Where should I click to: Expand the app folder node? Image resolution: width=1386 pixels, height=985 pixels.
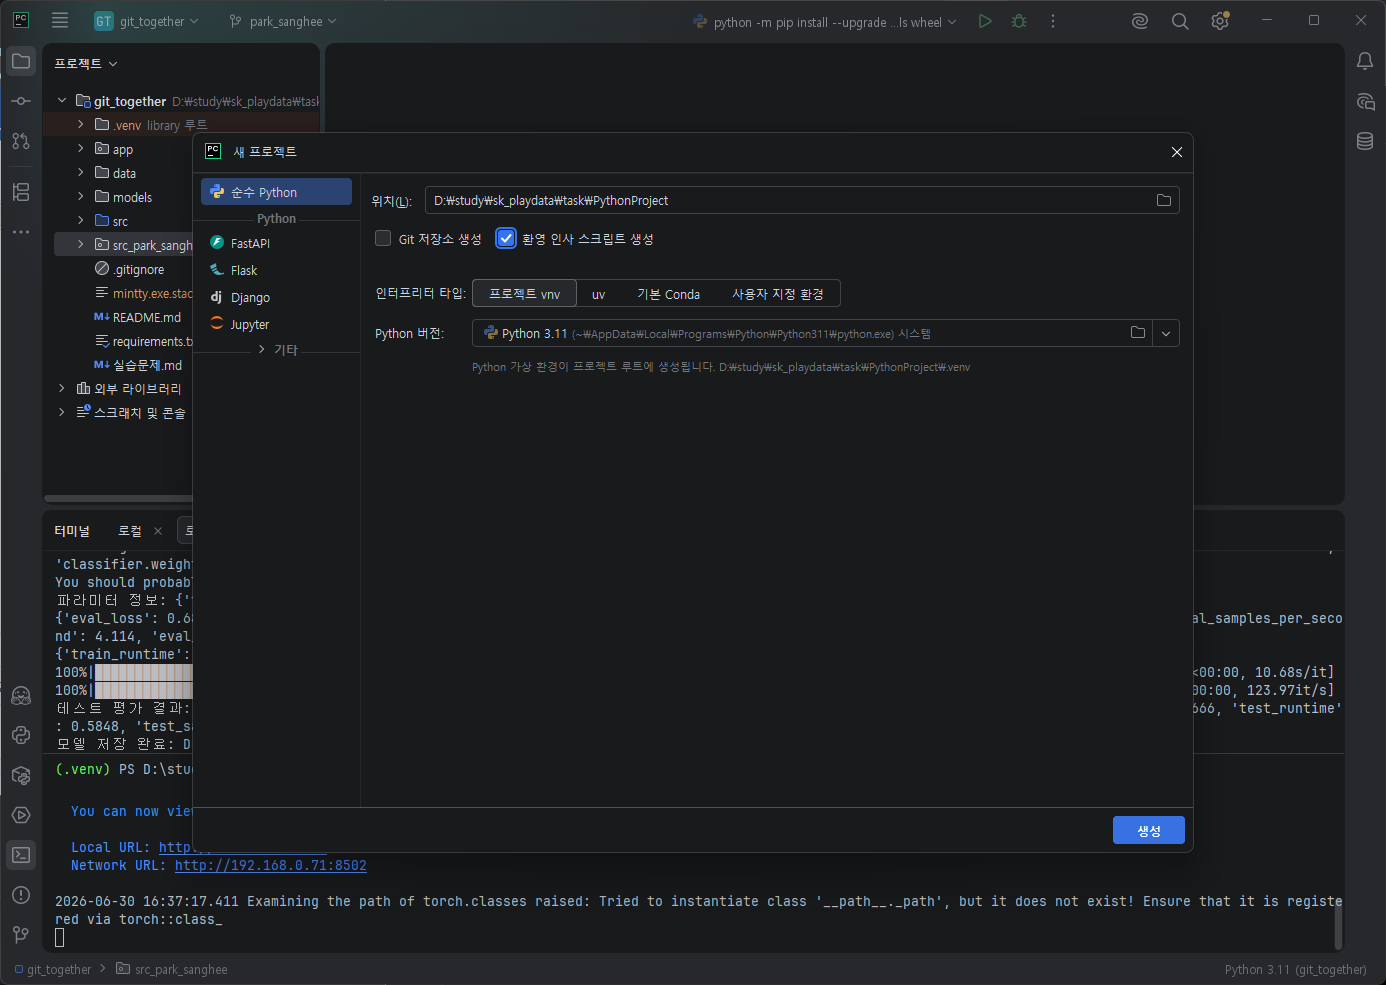tap(81, 149)
